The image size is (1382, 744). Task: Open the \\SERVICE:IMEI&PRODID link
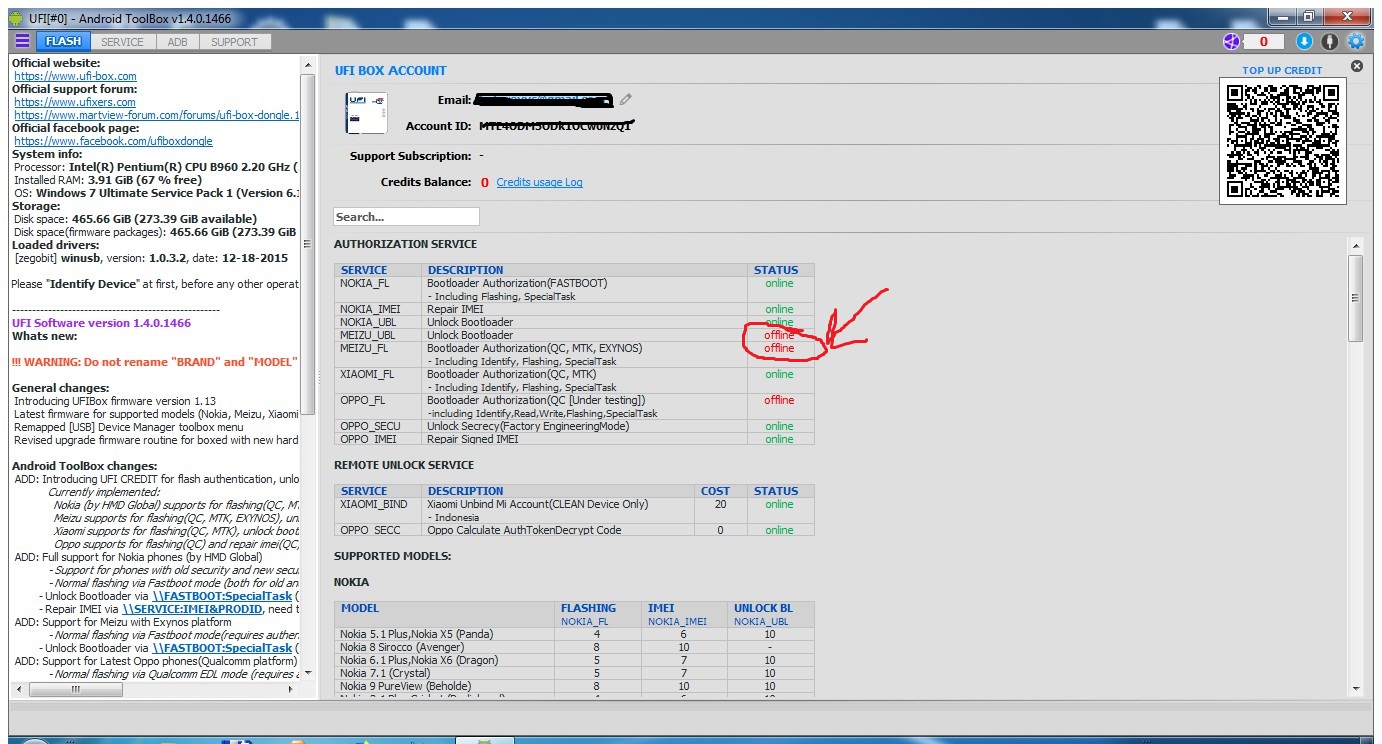(192, 609)
